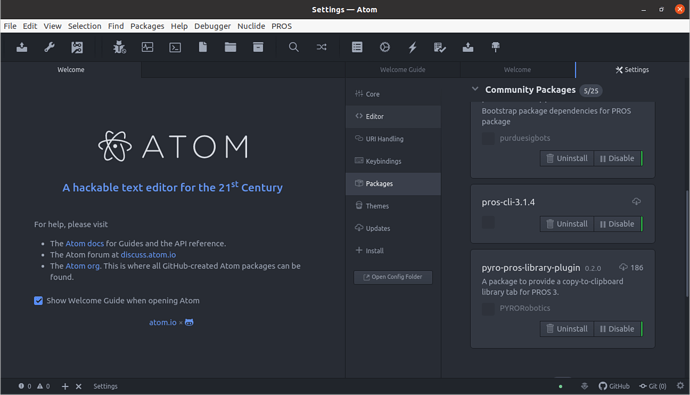690x395 pixels.
Task: Open the PROS menu
Action: coord(282,26)
